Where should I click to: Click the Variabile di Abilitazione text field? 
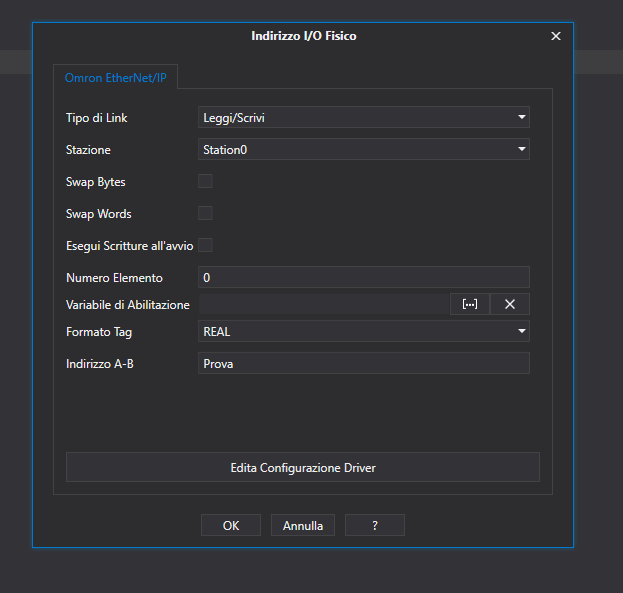(x=324, y=304)
